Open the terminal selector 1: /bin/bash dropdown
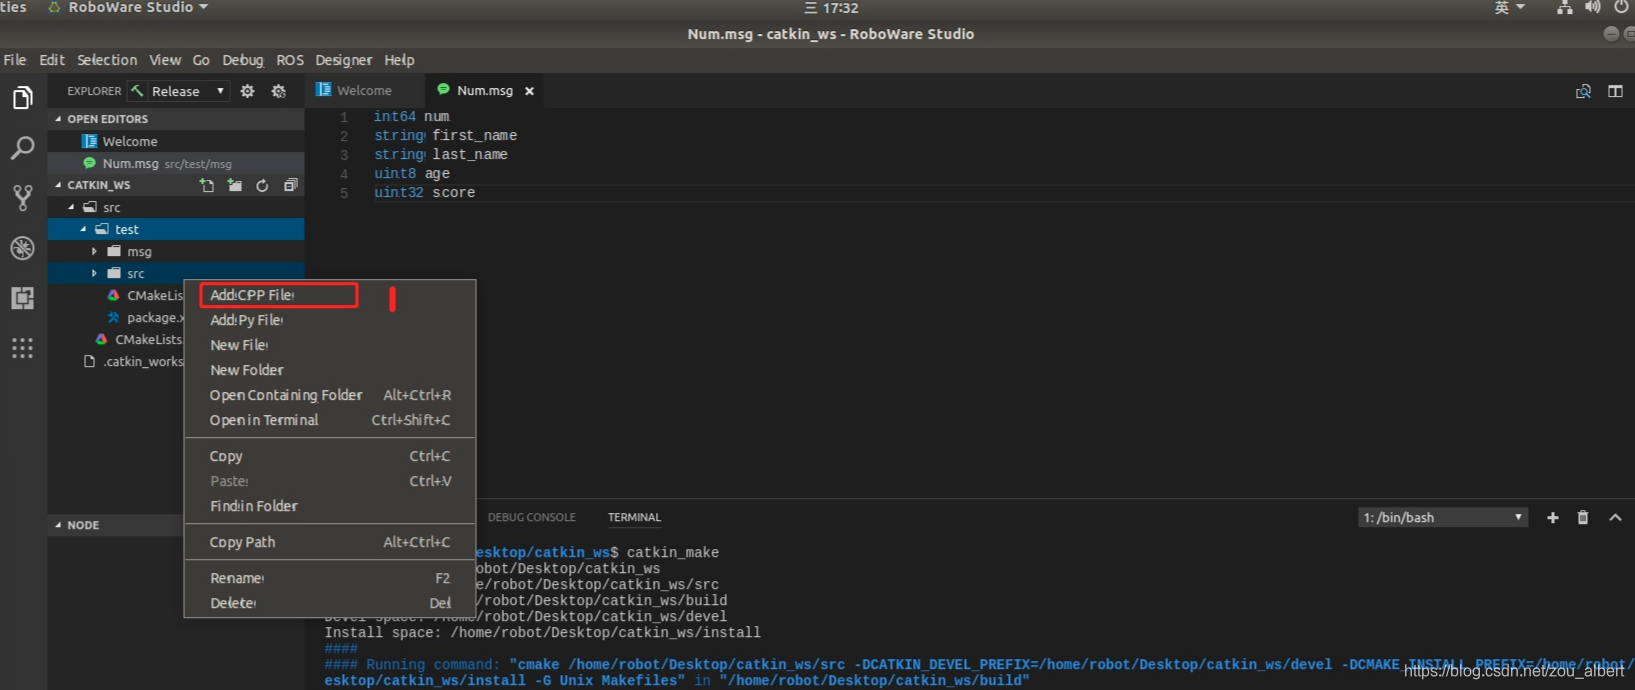1635x690 pixels. pyautogui.click(x=1443, y=517)
